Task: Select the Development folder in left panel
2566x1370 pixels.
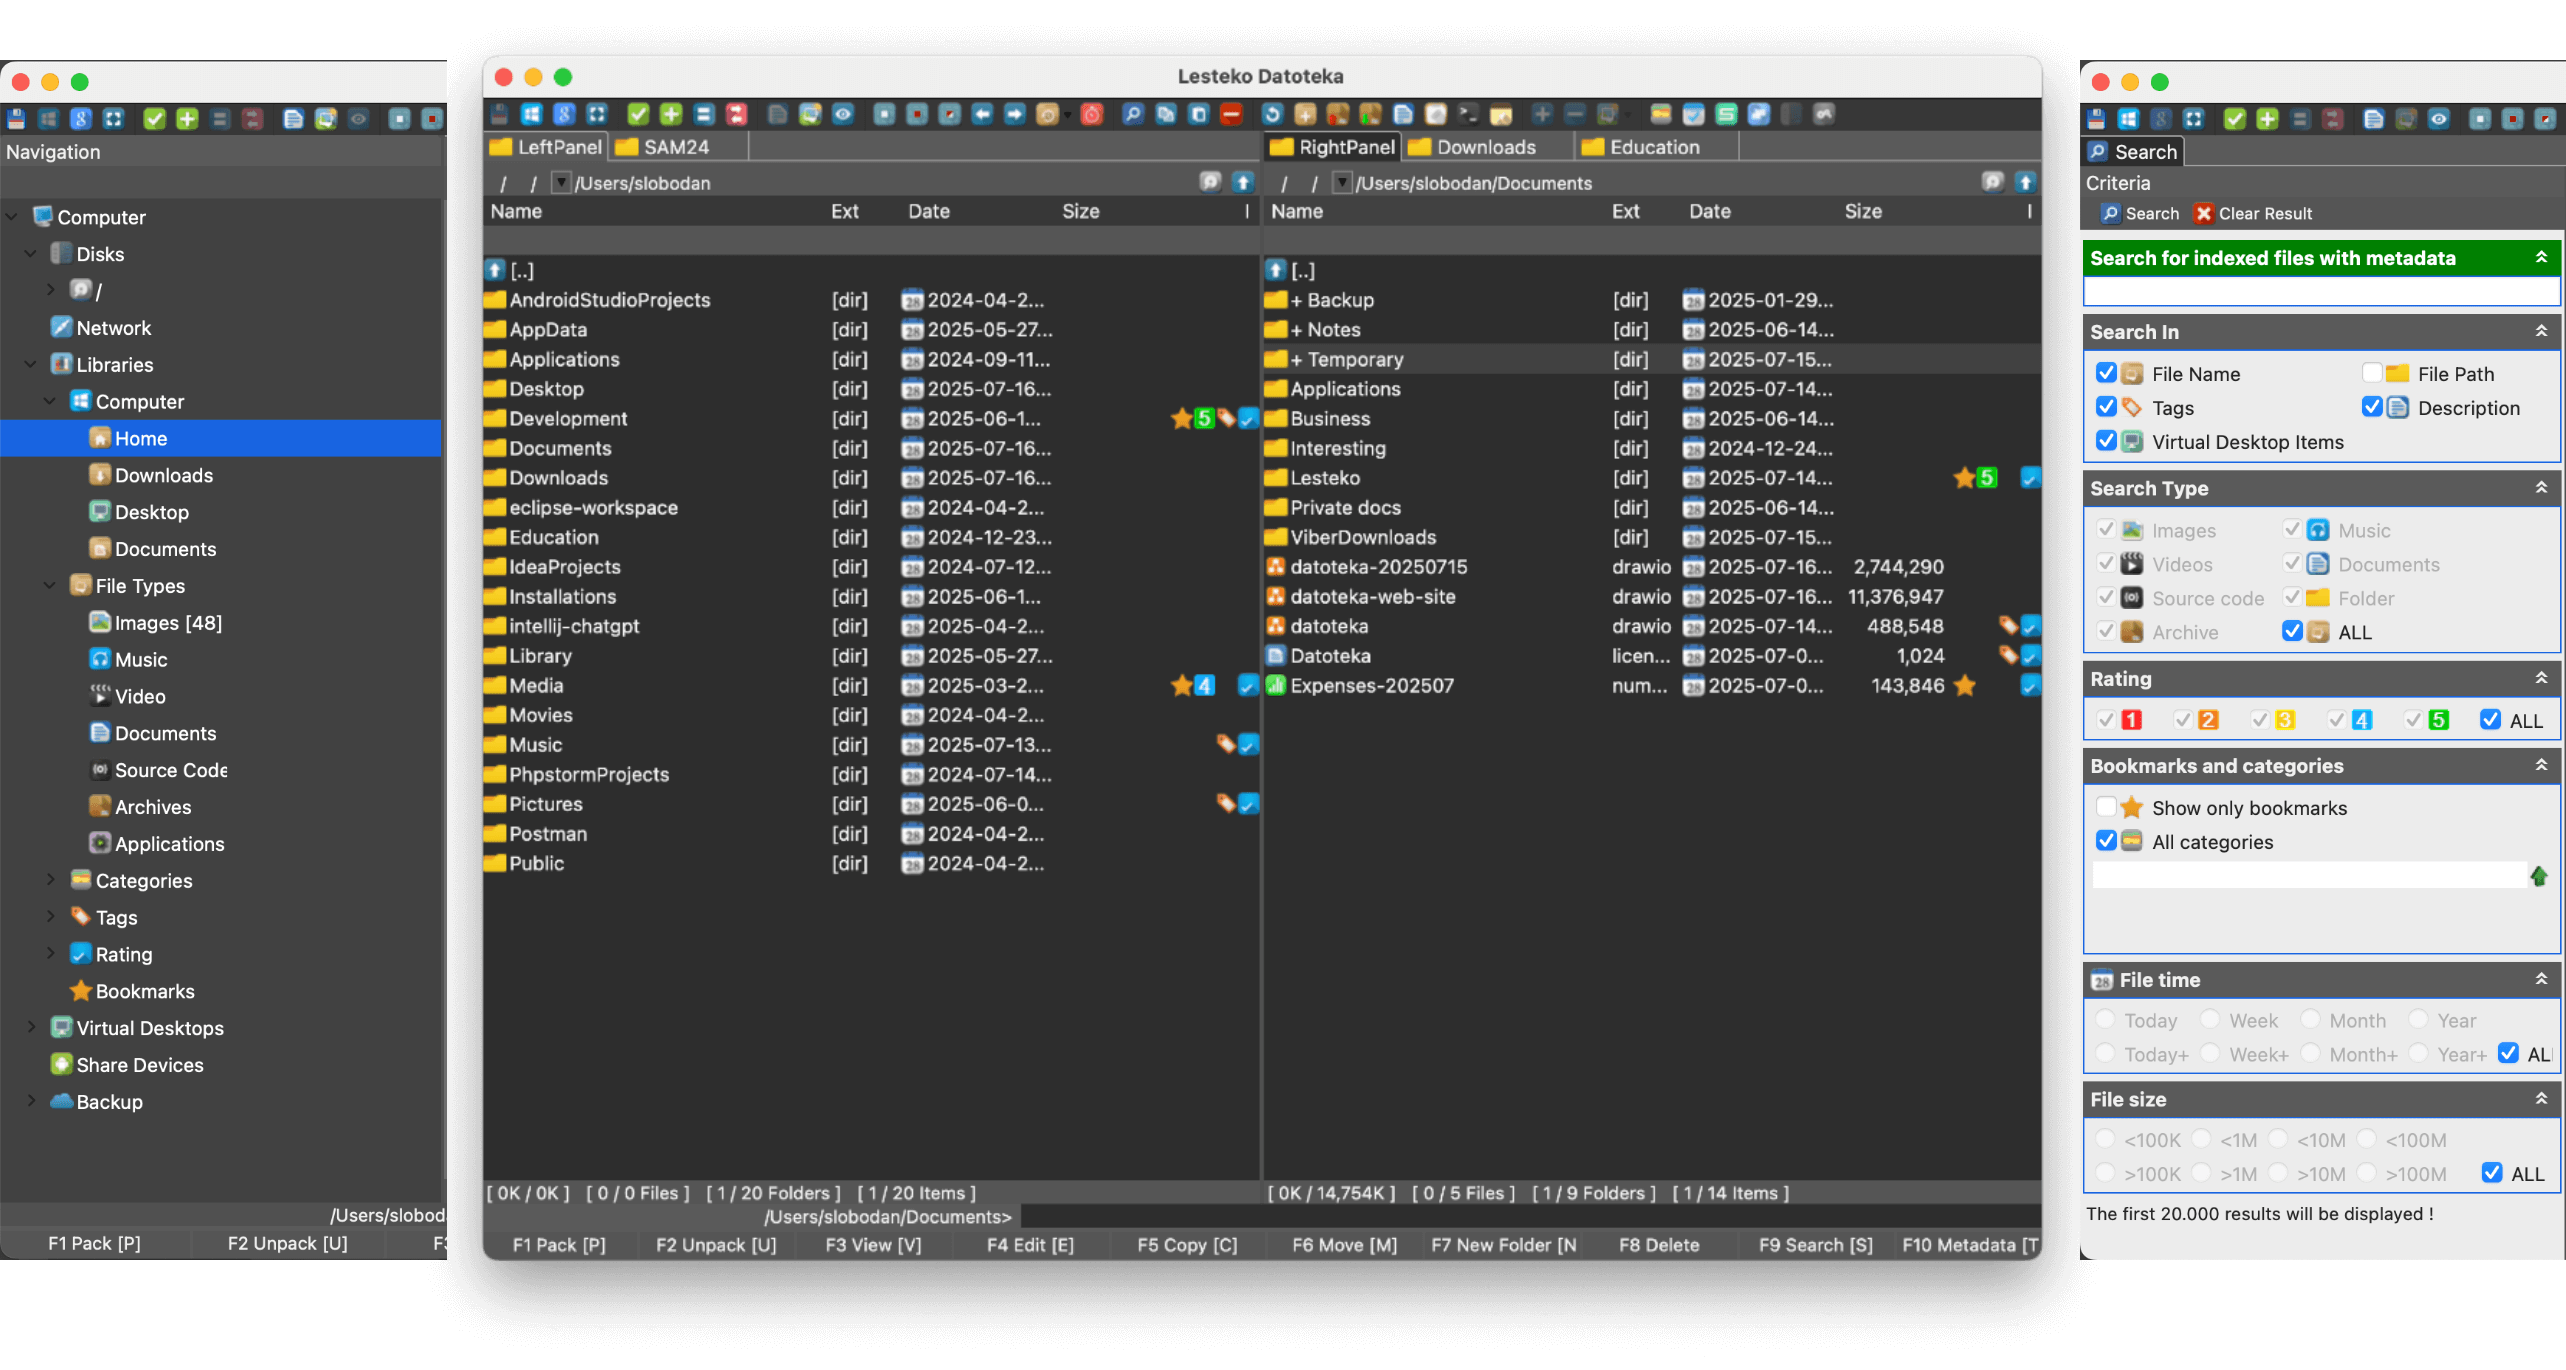Action: pos(871,418)
